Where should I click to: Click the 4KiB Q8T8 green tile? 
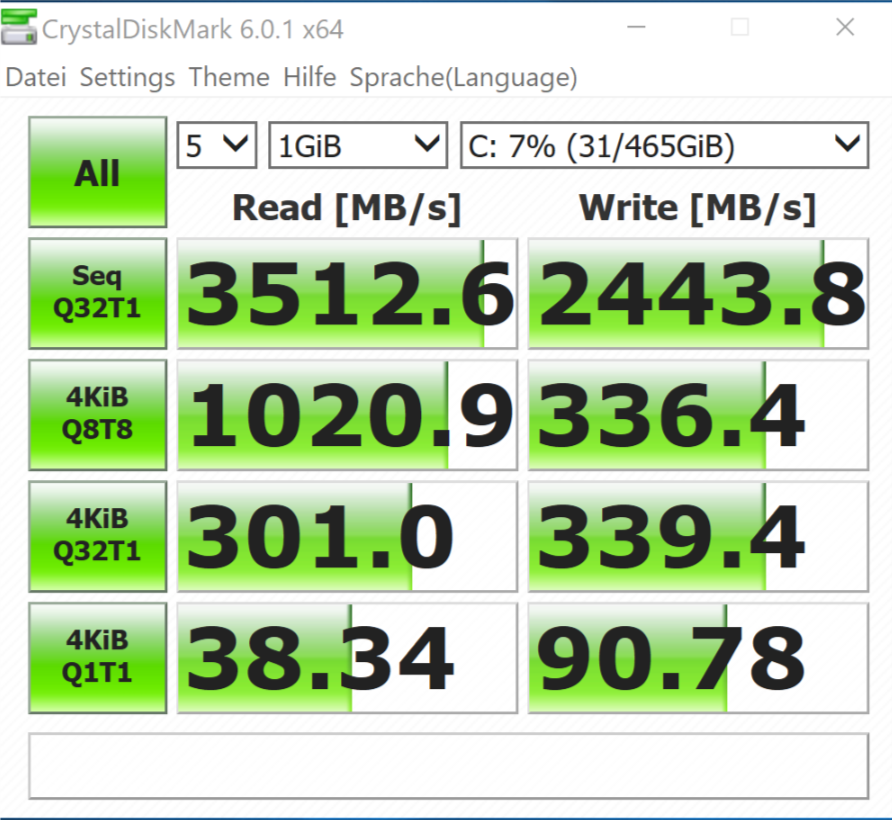pyautogui.click(x=97, y=414)
